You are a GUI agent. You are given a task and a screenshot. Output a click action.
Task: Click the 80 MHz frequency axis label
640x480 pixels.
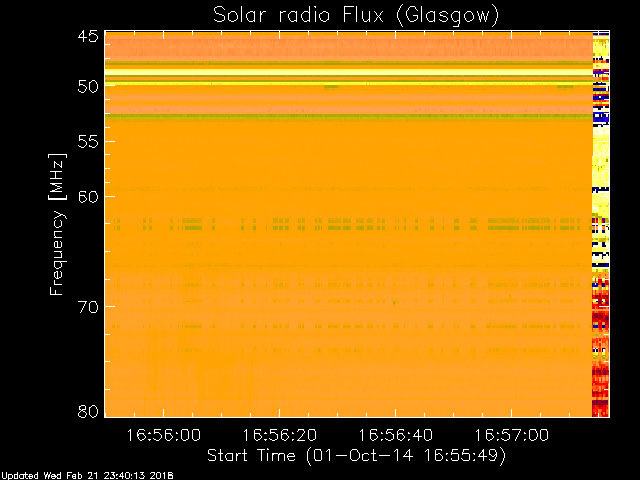[x=88, y=411]
